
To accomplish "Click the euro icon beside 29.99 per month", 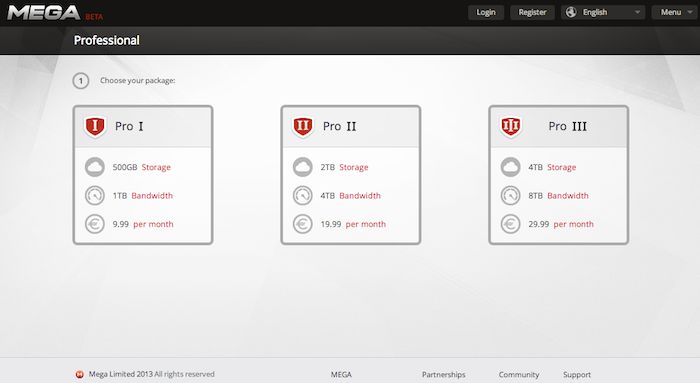I will click(x=511, y=224).
